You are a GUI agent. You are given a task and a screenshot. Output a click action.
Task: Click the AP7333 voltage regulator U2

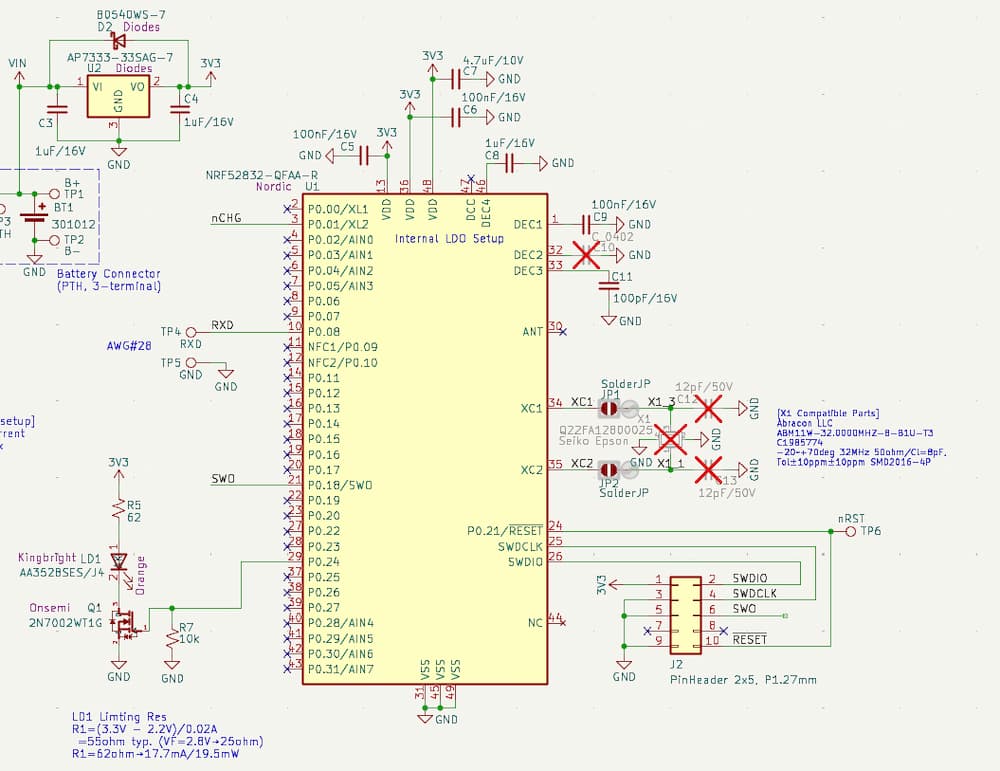click(x=118, y=98)
